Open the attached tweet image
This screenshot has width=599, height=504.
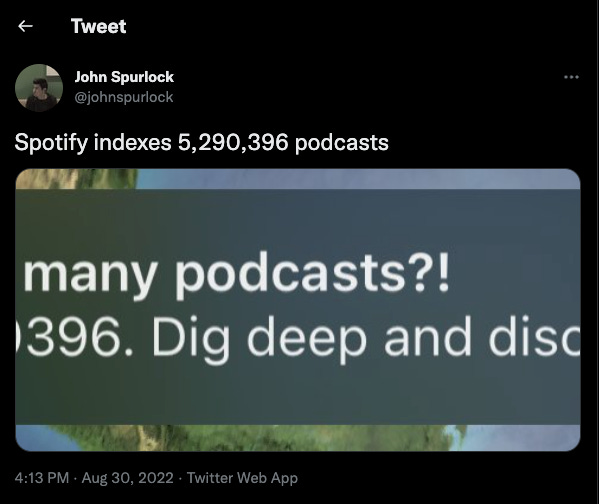click(x=298, y=310)
